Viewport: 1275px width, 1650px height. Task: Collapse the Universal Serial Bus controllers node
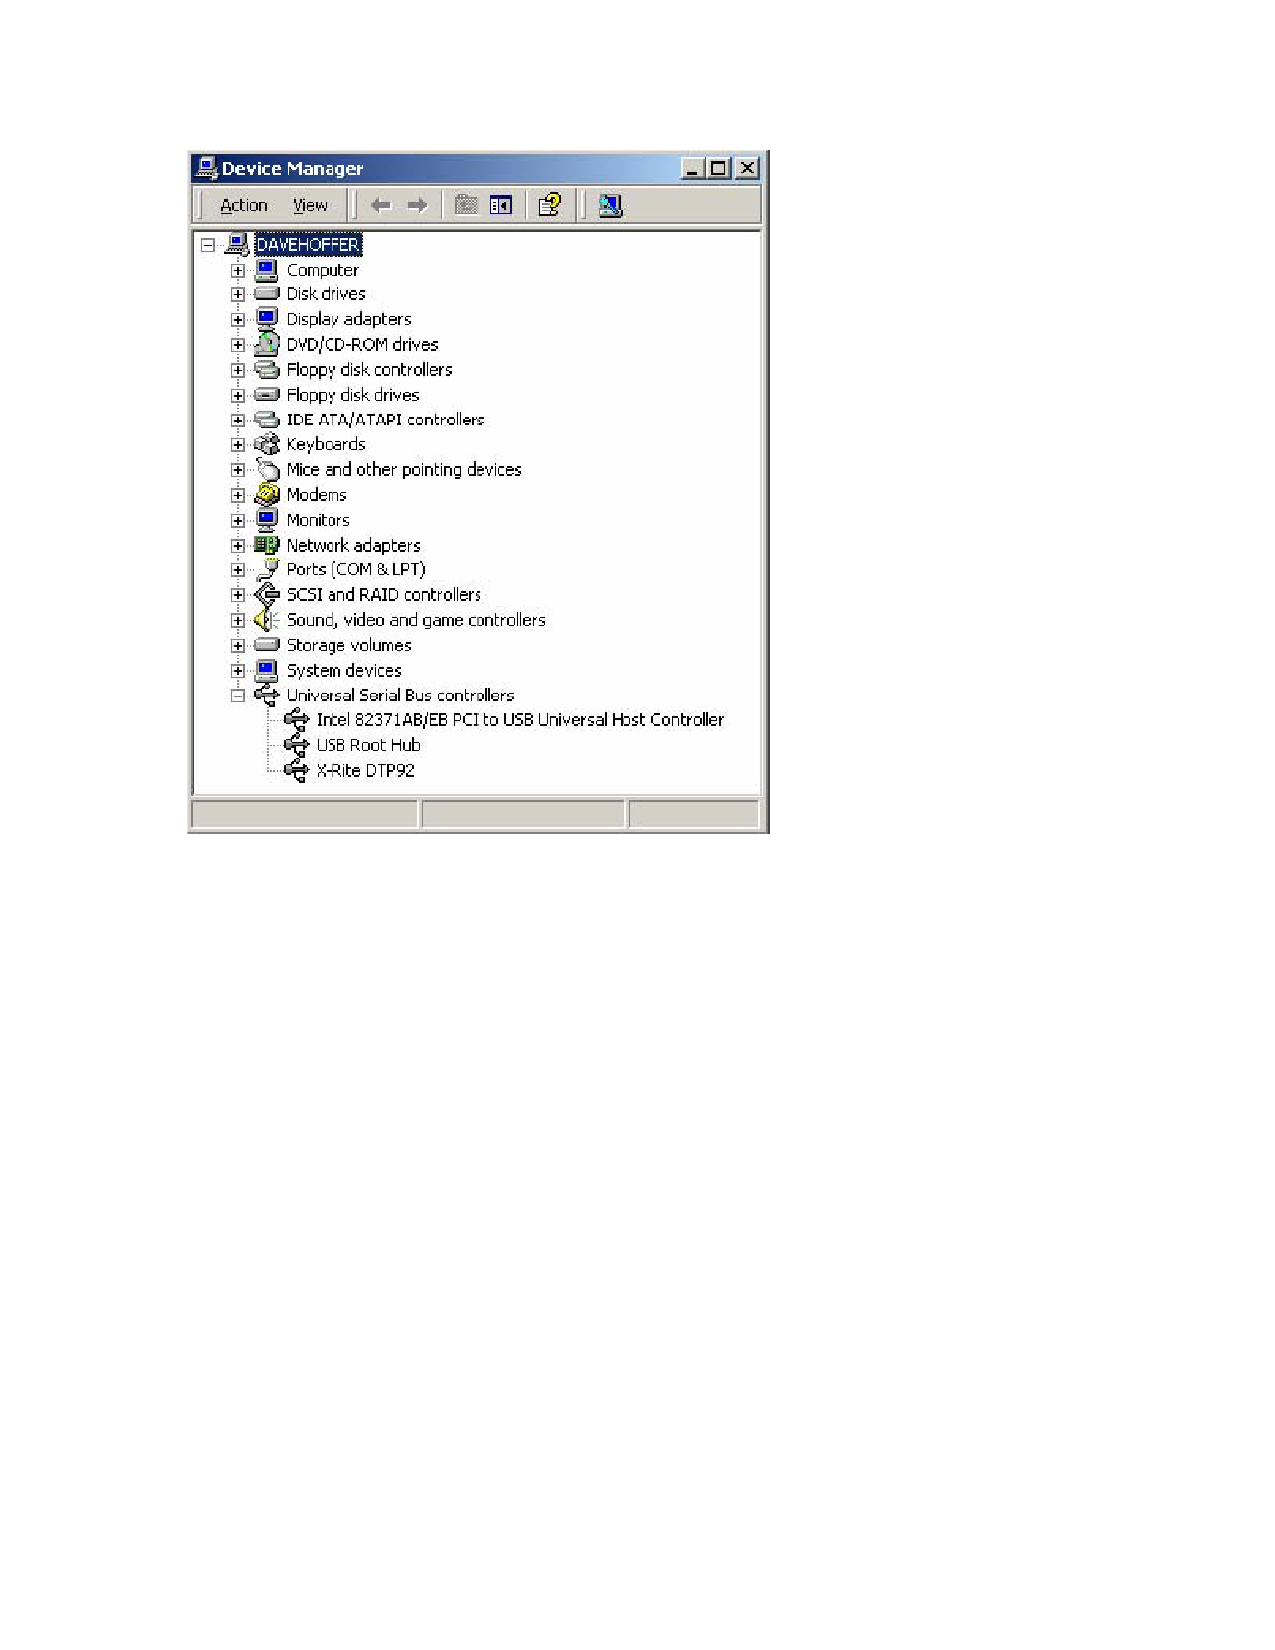(x=238, y=696)
